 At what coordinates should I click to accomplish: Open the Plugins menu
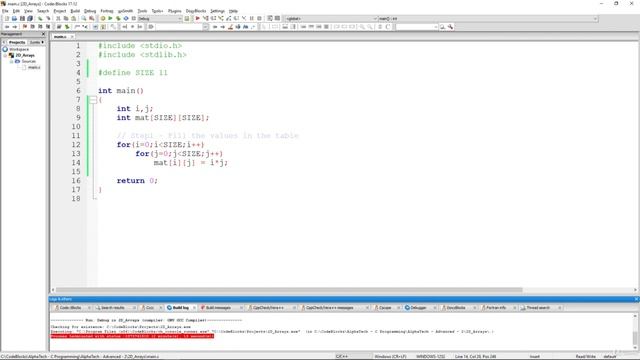point(175,11)
